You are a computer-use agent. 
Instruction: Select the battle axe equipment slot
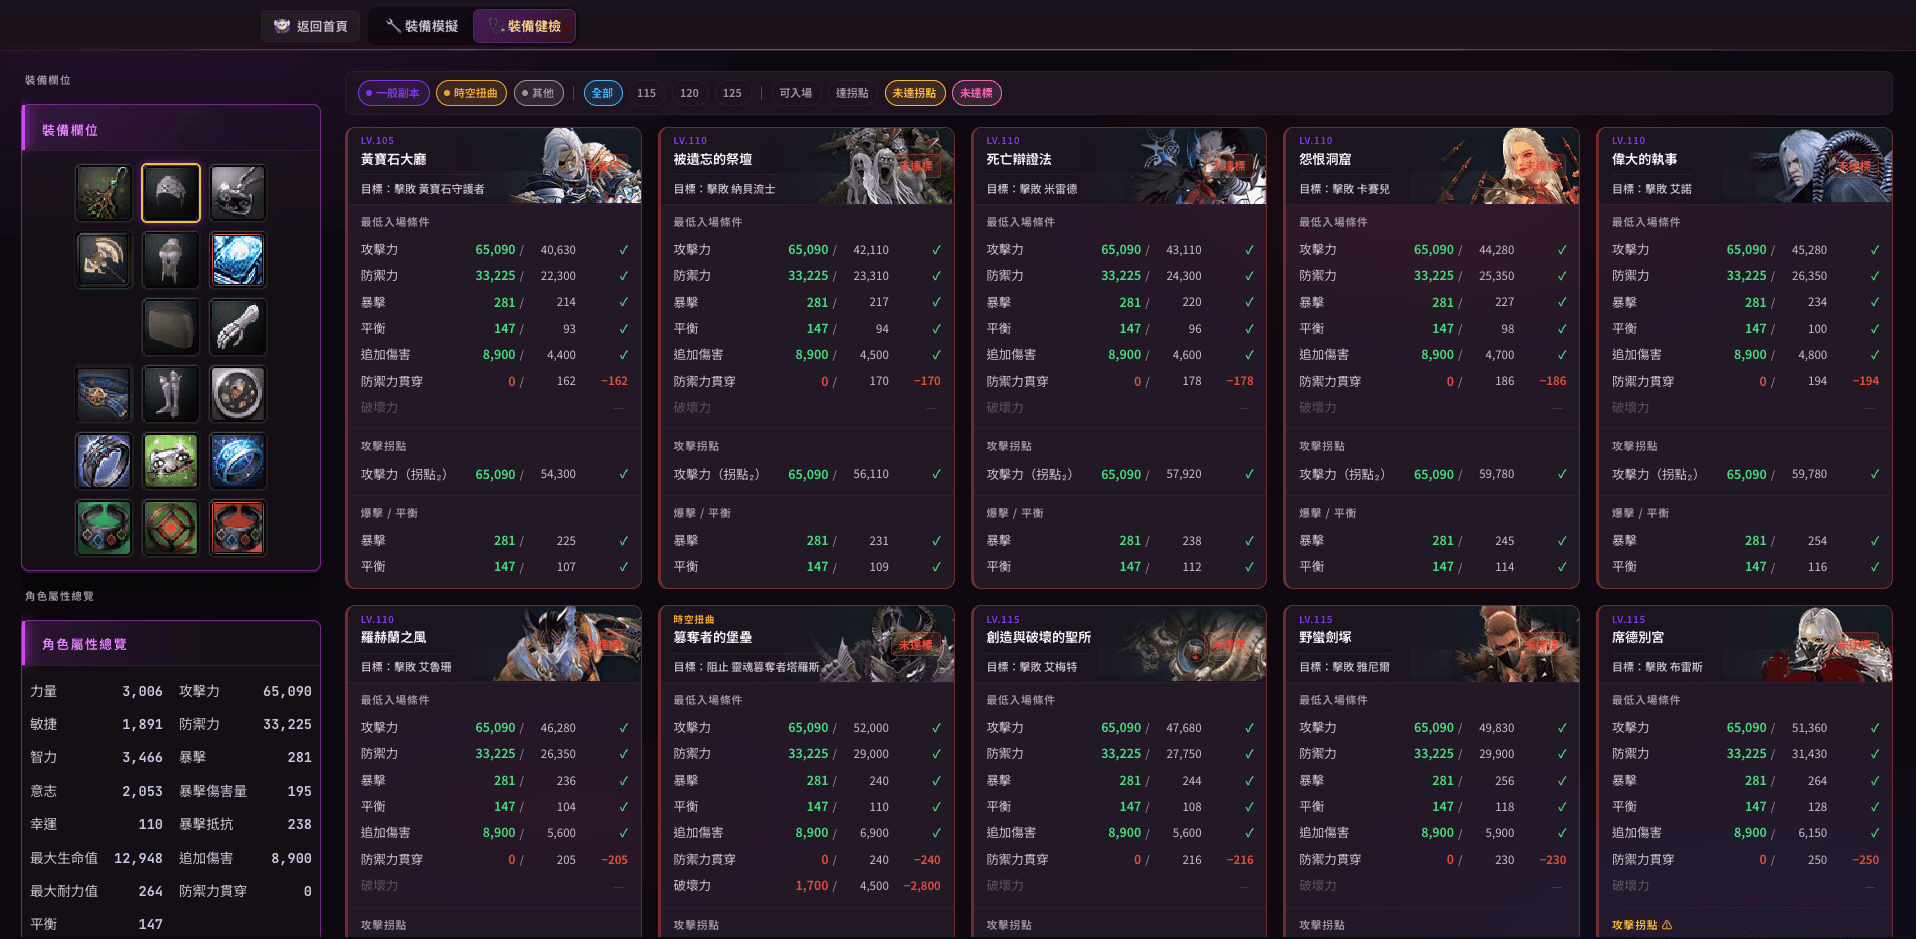[x=104, y=260]
